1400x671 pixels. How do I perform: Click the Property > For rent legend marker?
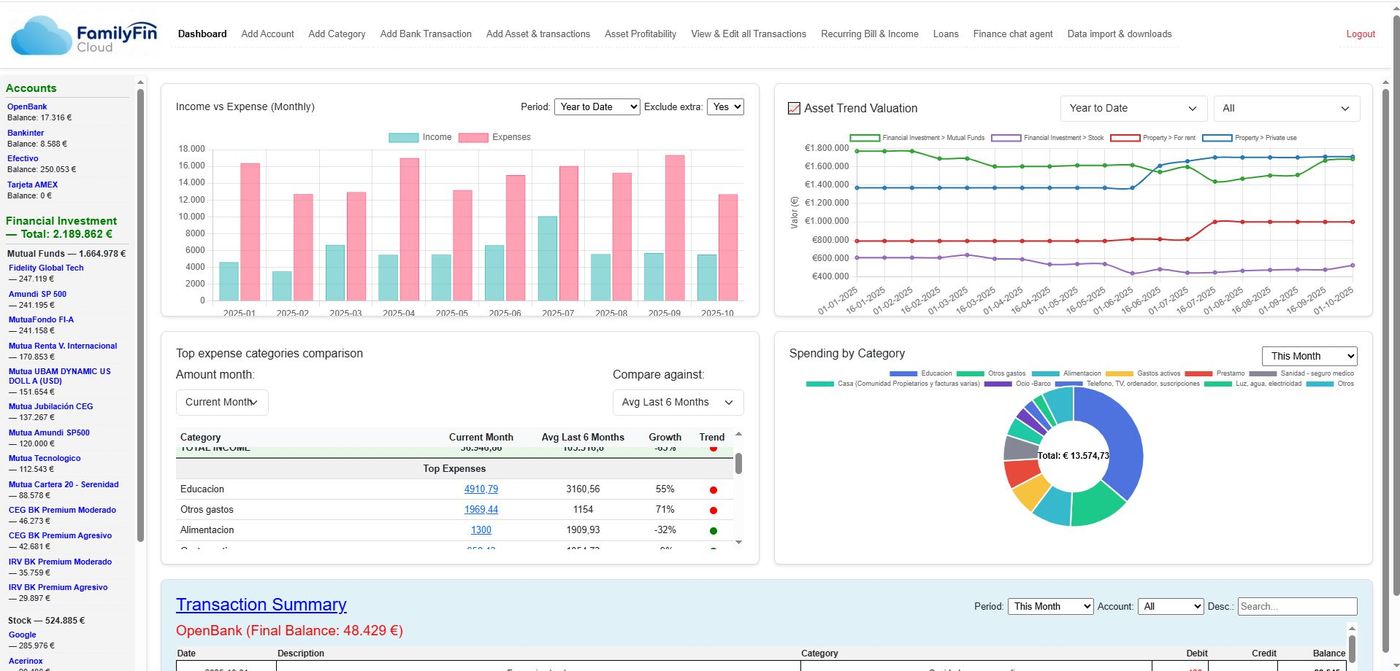click(x=1127, y=137)
